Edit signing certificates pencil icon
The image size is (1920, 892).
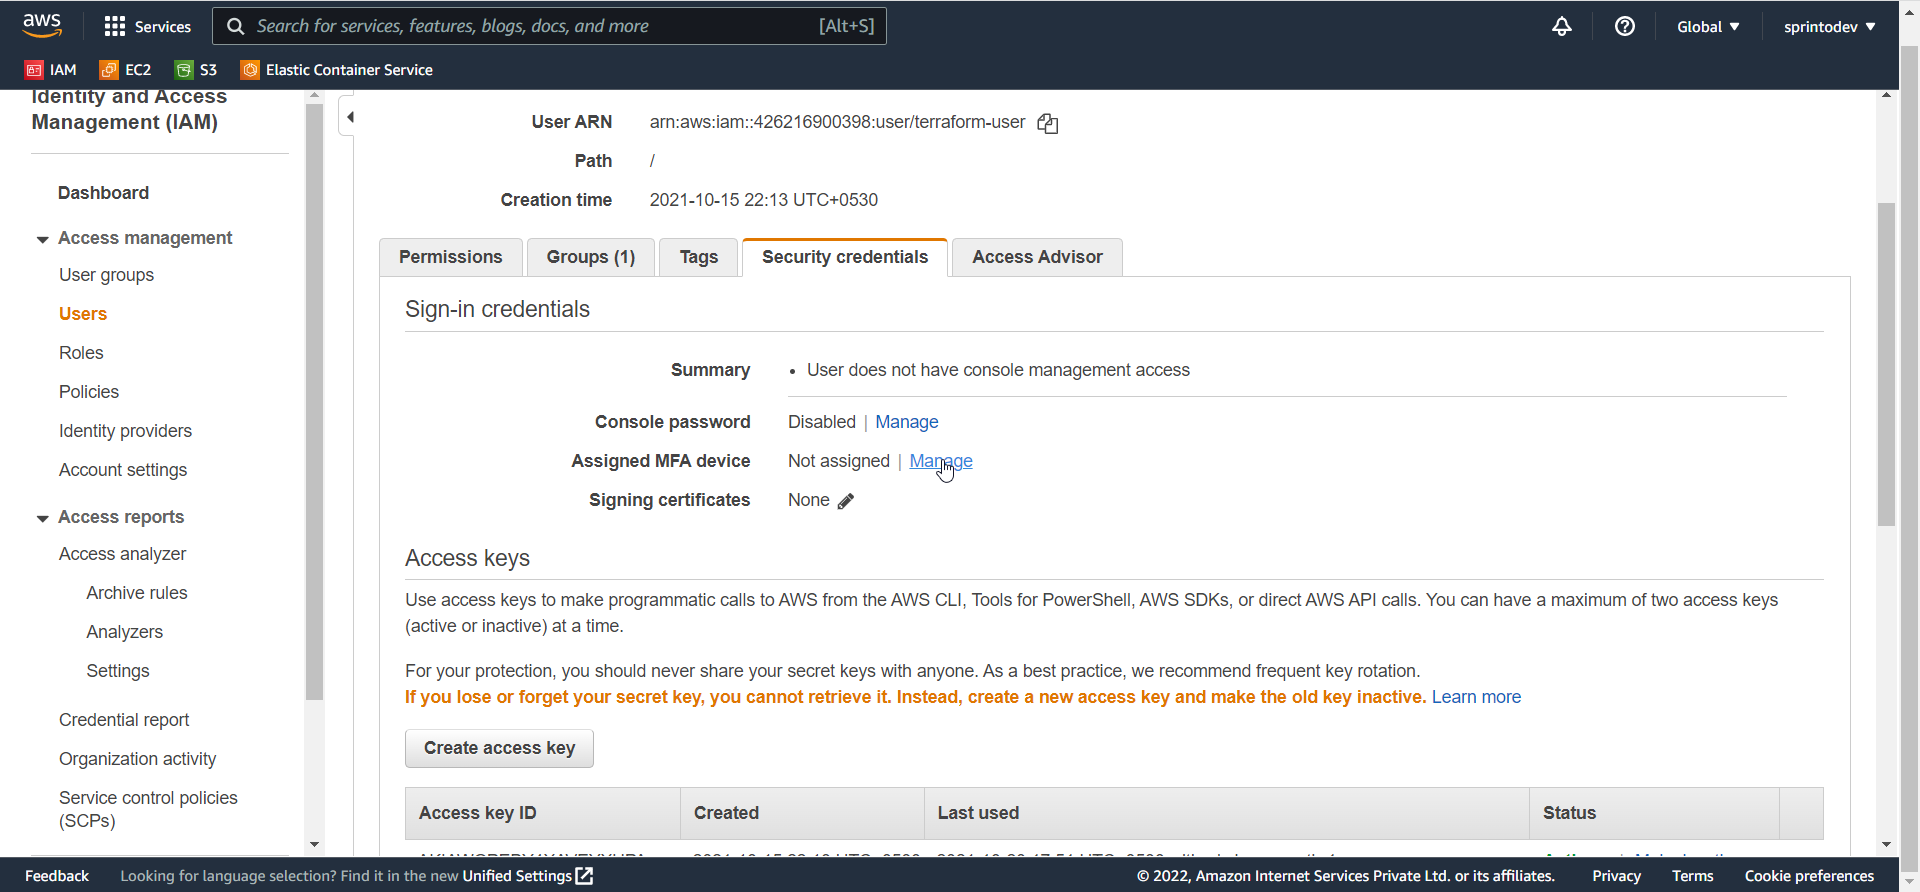(x=846, y=501)
